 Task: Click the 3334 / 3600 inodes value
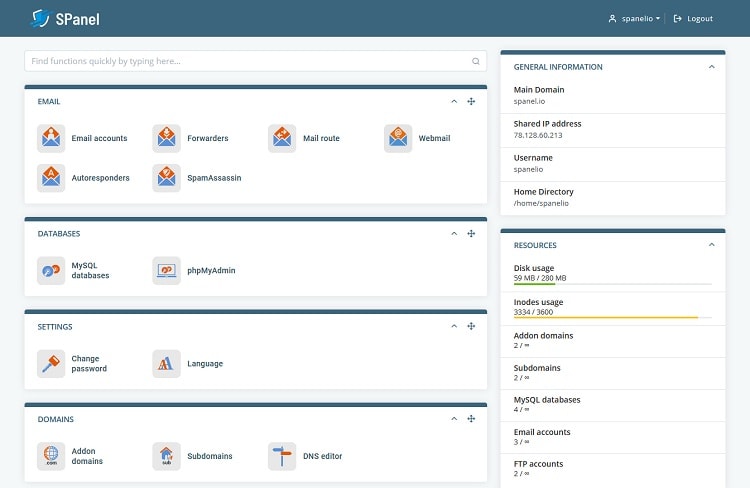coord(533,312)
